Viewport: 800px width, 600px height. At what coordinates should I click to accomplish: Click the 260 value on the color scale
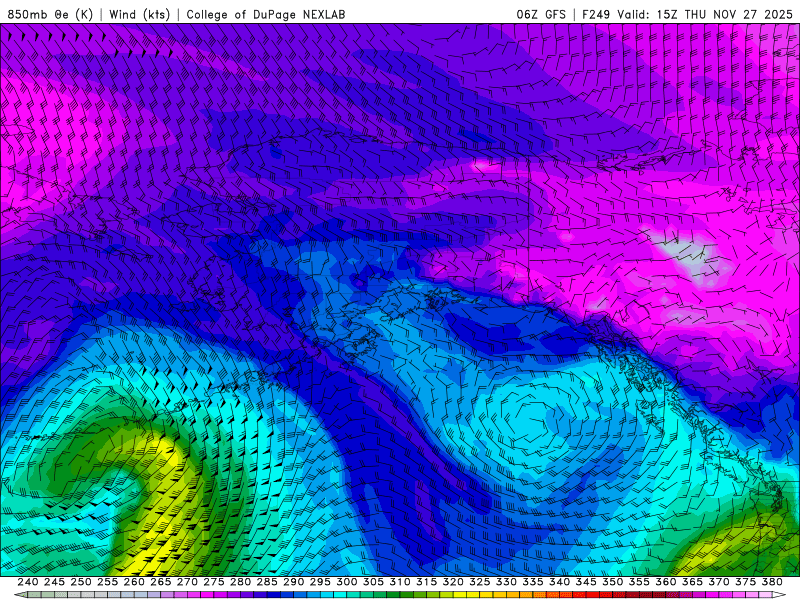[134, 582]
